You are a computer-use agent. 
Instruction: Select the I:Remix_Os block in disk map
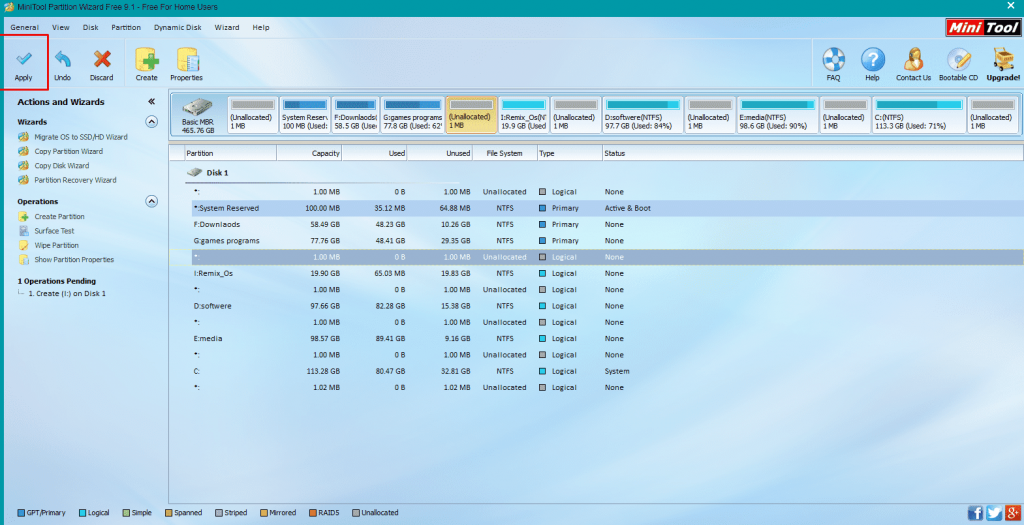pos(524,115)
